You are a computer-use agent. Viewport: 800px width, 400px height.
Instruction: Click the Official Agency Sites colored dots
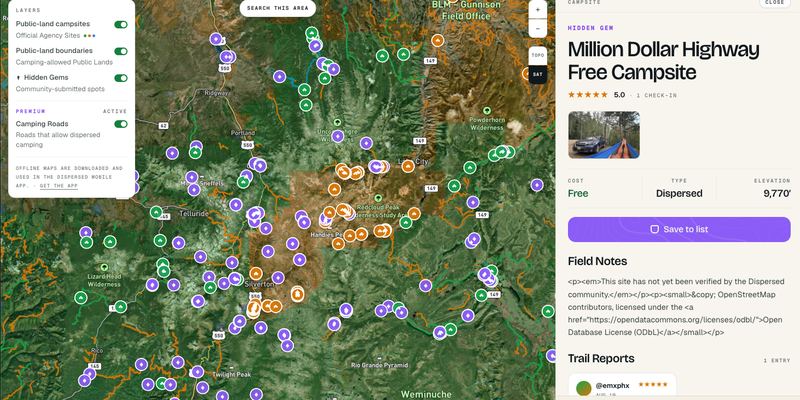(x=90, y=36)
